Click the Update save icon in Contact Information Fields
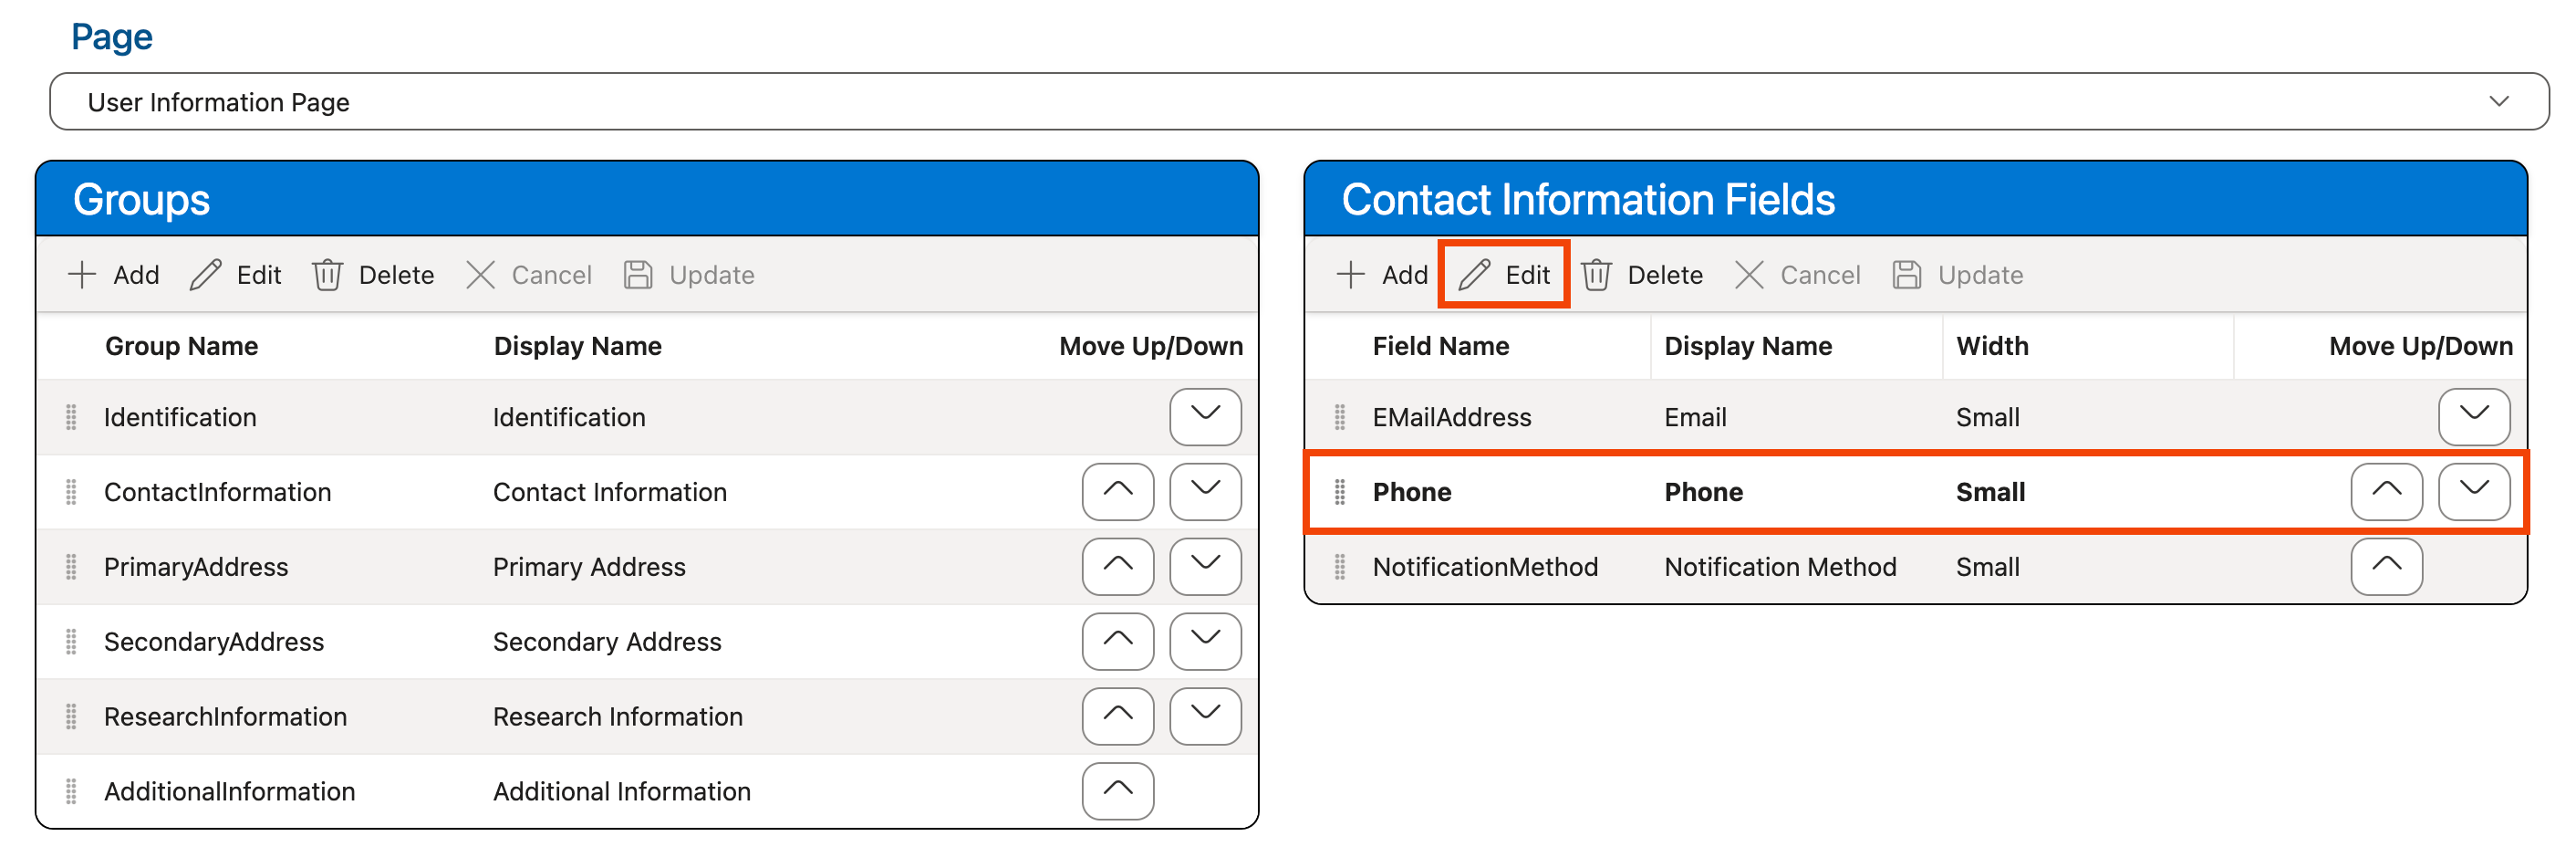 click(x=1906, y=274)
